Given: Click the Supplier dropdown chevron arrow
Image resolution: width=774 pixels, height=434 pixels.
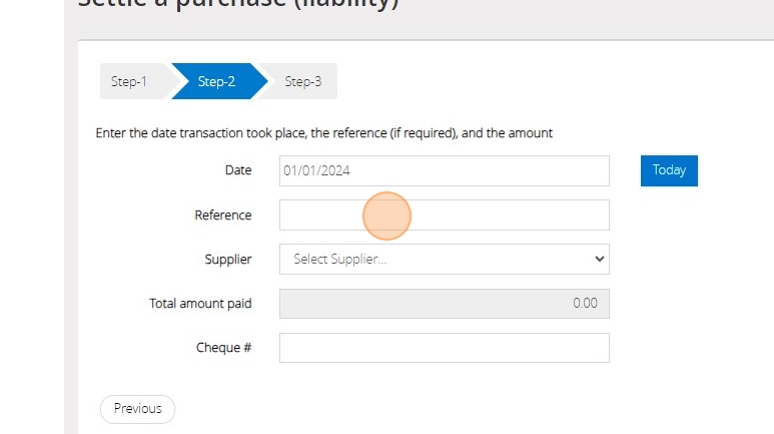Looking at the screenshot, I should point(599,259).
